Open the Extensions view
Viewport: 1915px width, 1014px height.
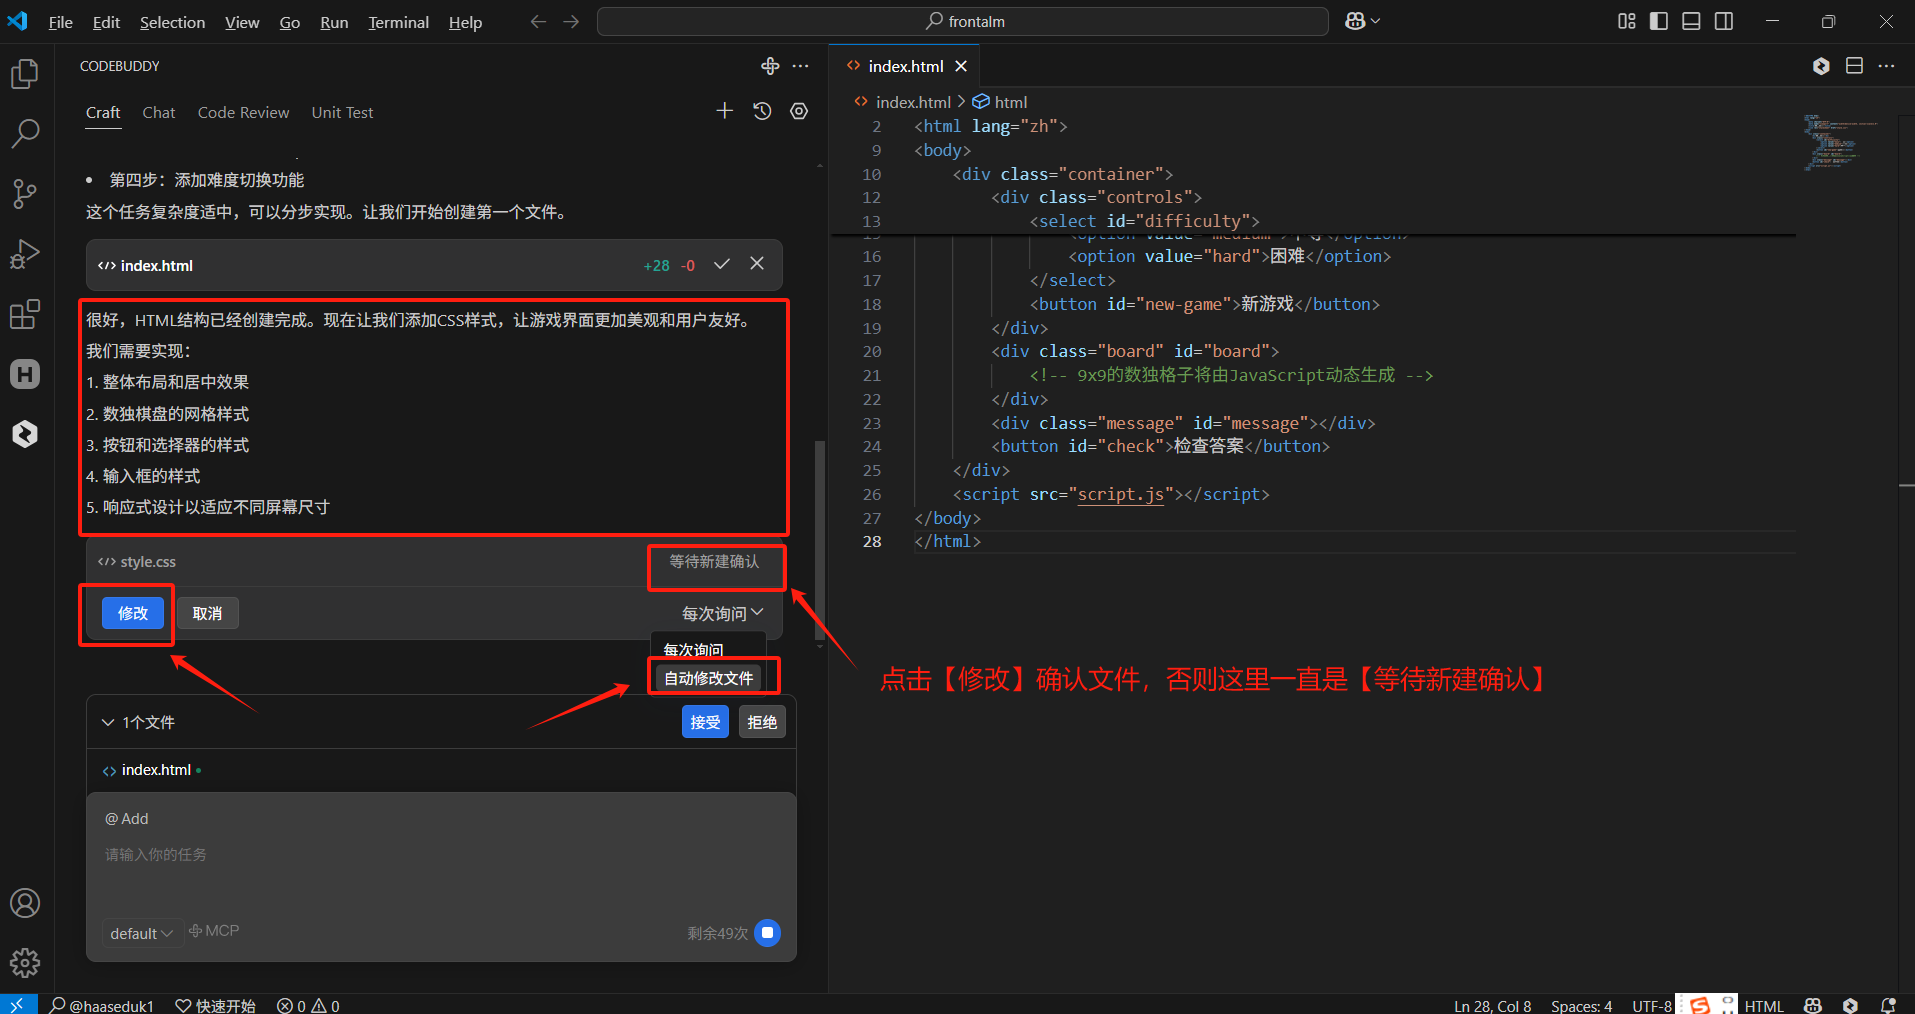[25, 314]
